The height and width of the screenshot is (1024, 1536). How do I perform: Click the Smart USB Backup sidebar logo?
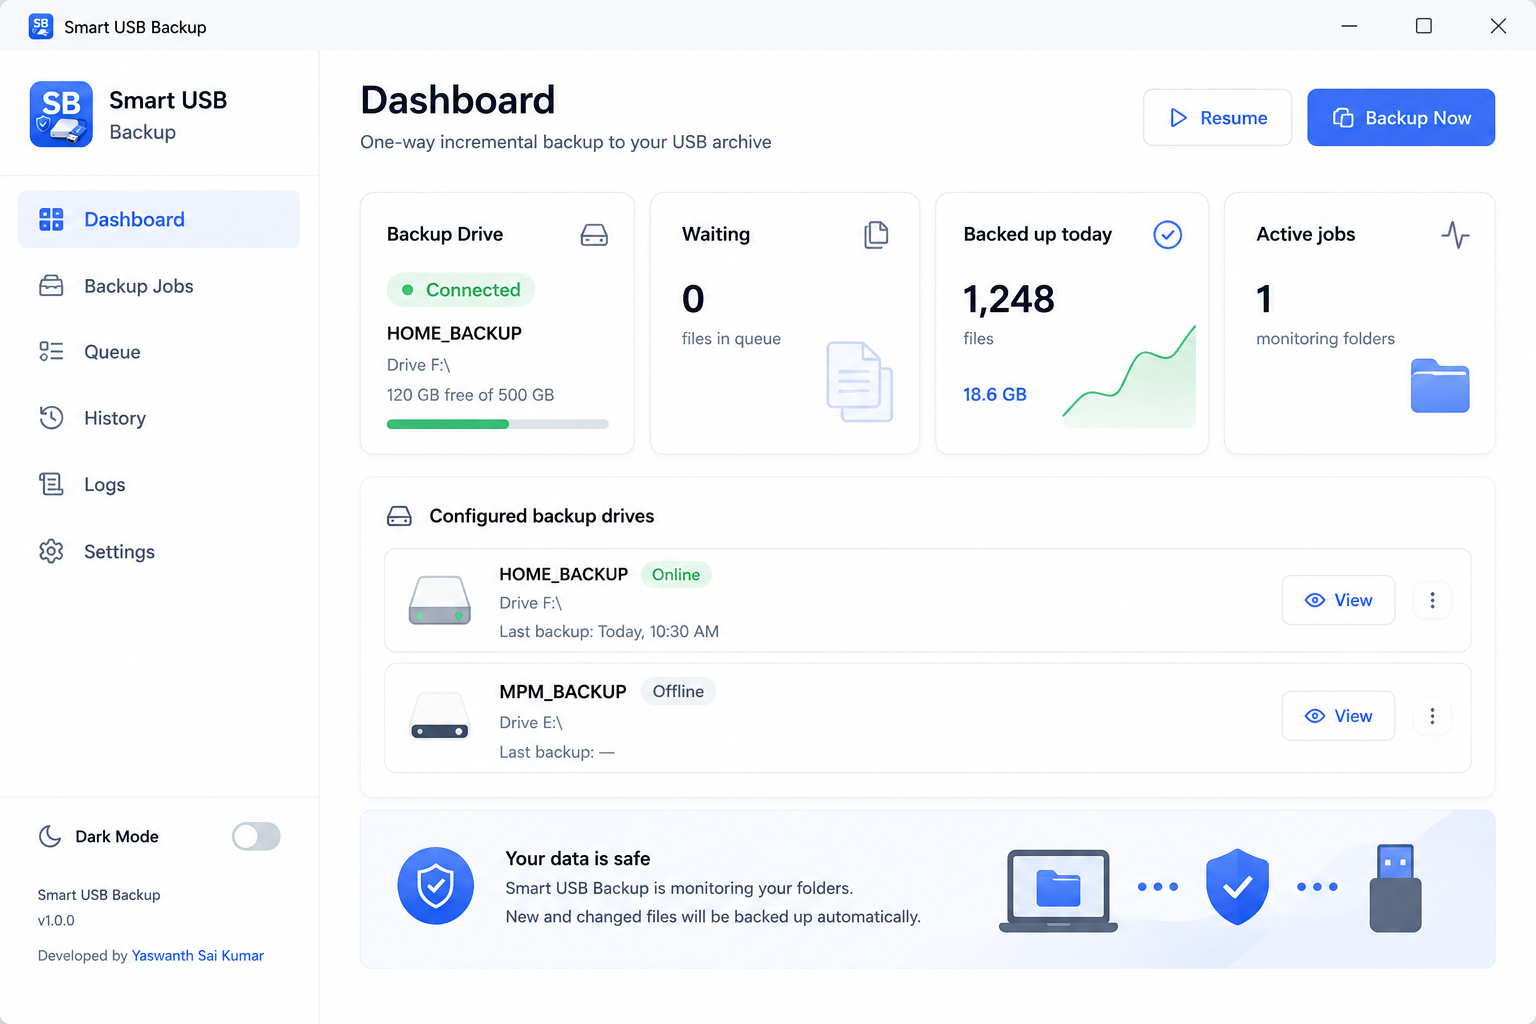click(61, 114)
